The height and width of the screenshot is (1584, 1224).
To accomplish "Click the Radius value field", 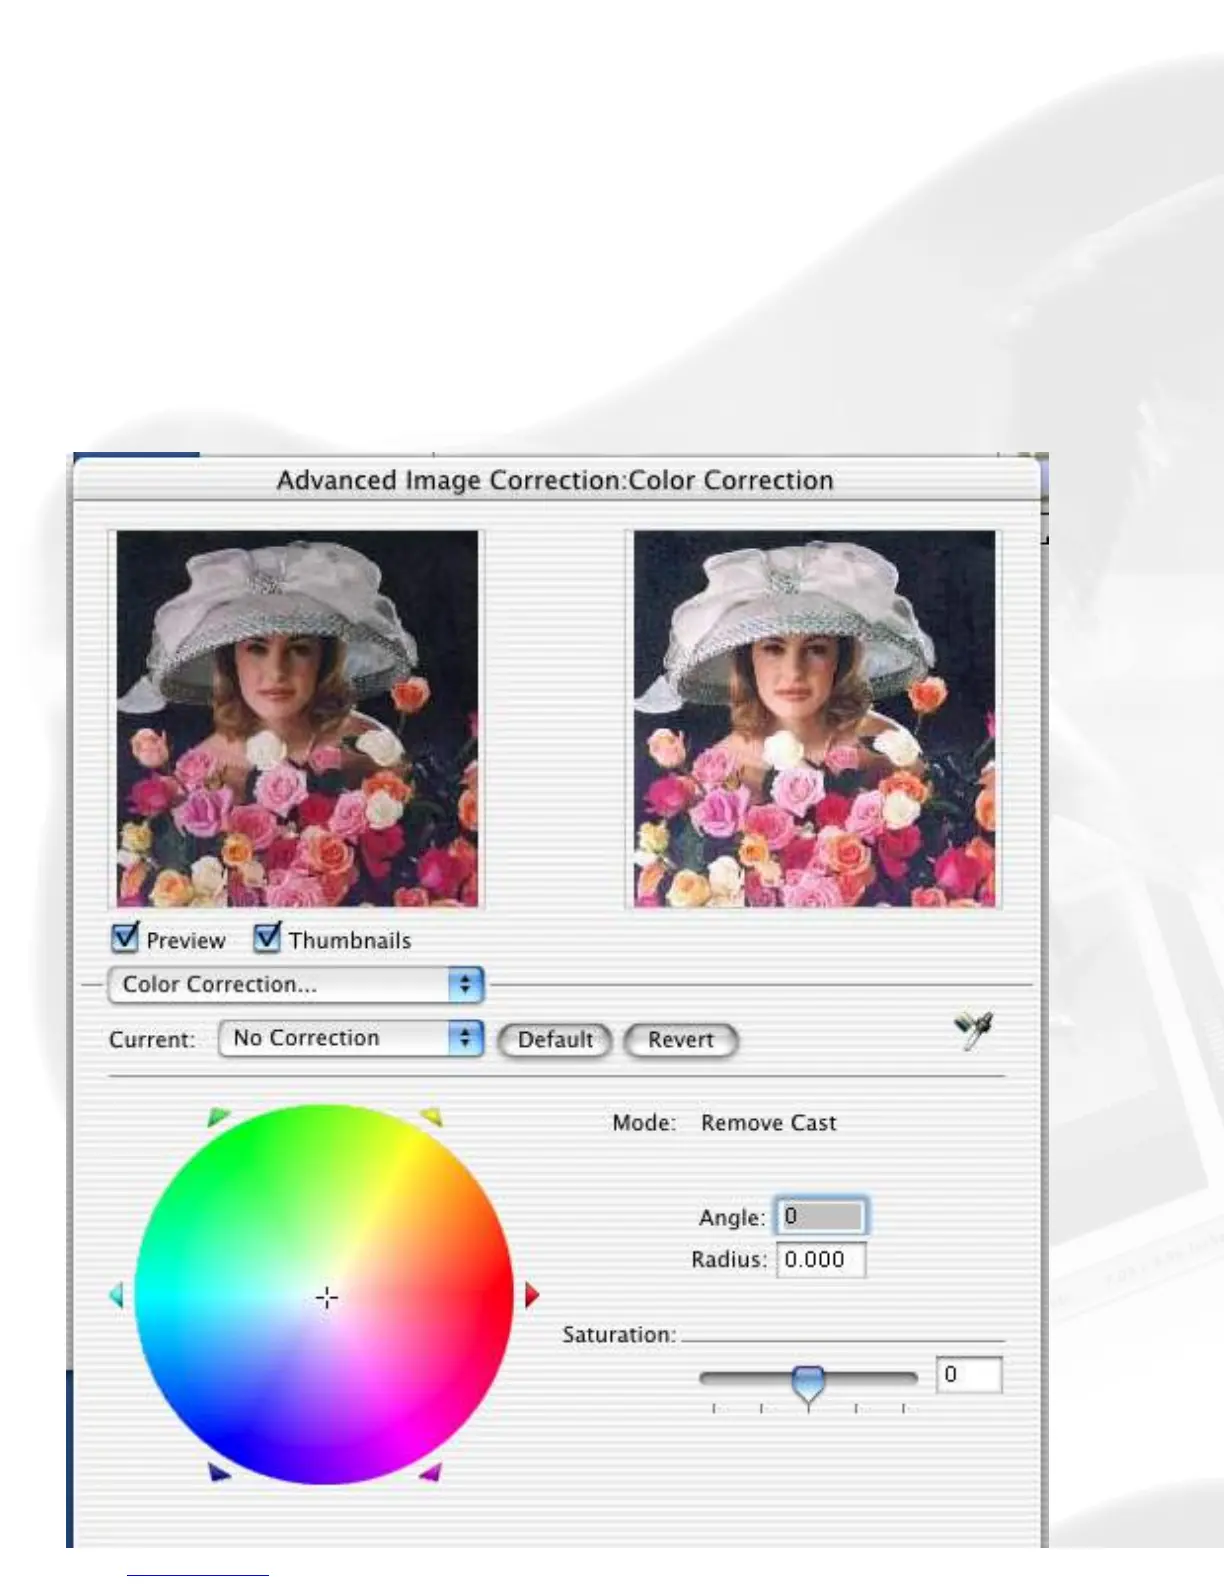I will point(821,1259).
